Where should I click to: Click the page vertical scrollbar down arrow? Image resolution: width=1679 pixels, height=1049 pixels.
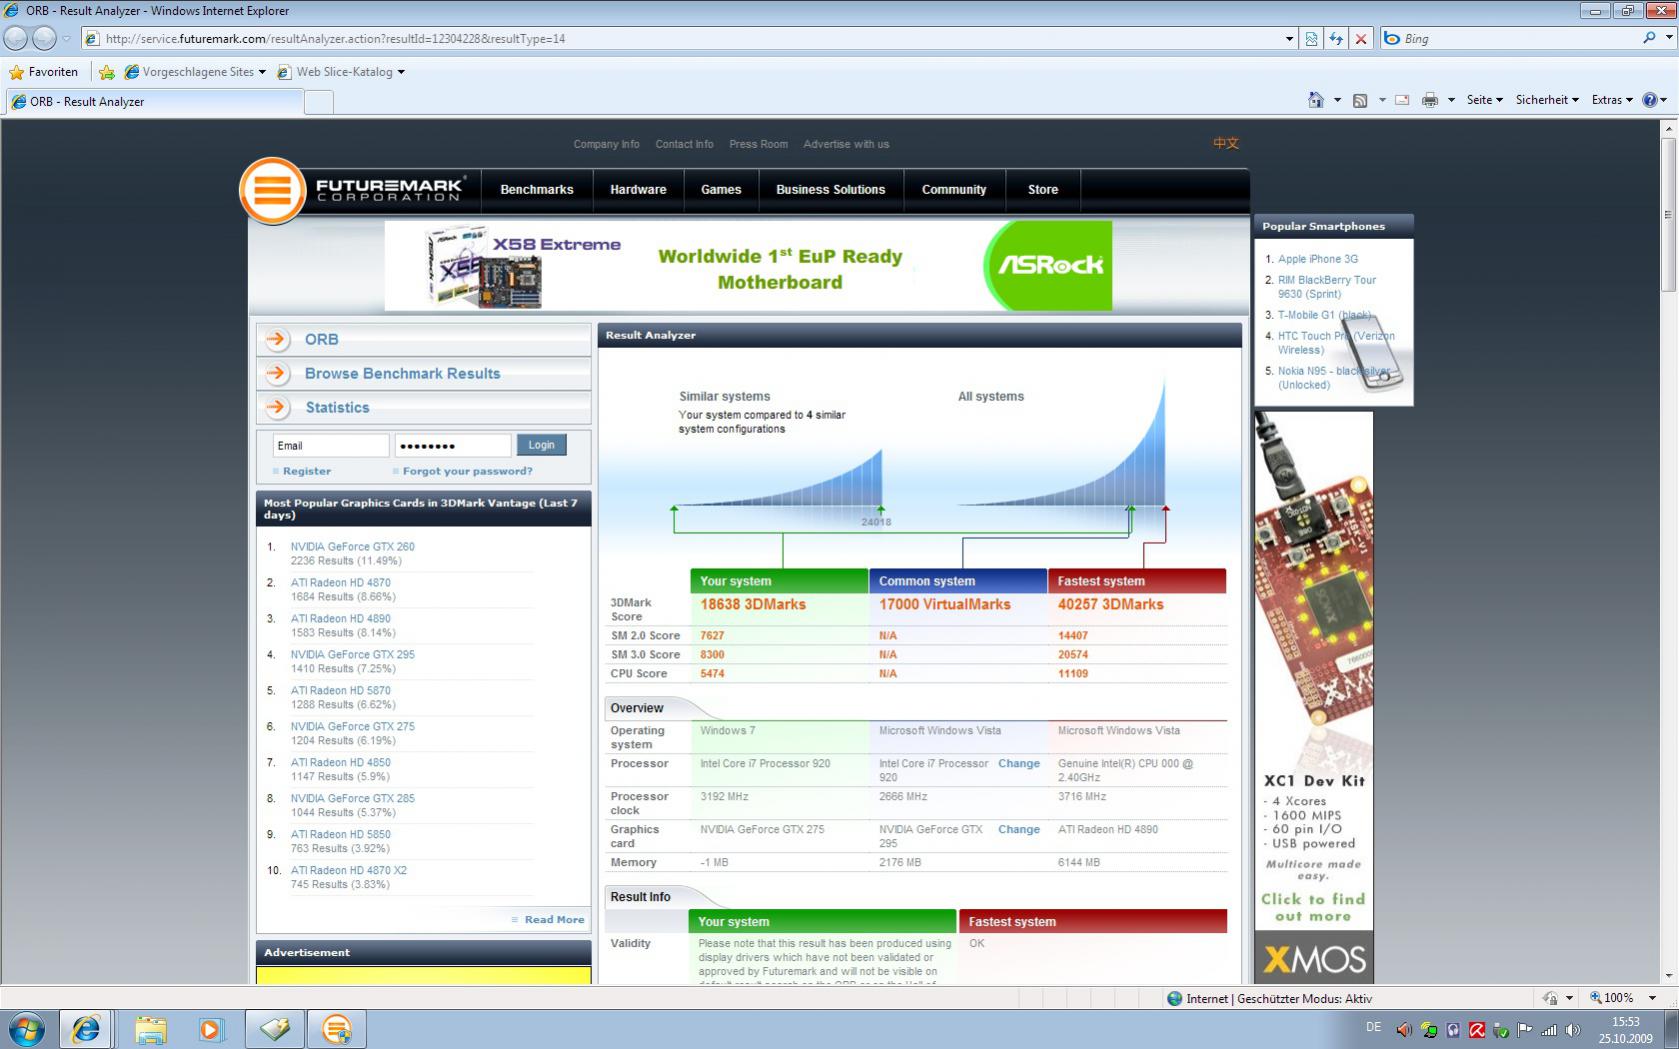coord(1668,976)
